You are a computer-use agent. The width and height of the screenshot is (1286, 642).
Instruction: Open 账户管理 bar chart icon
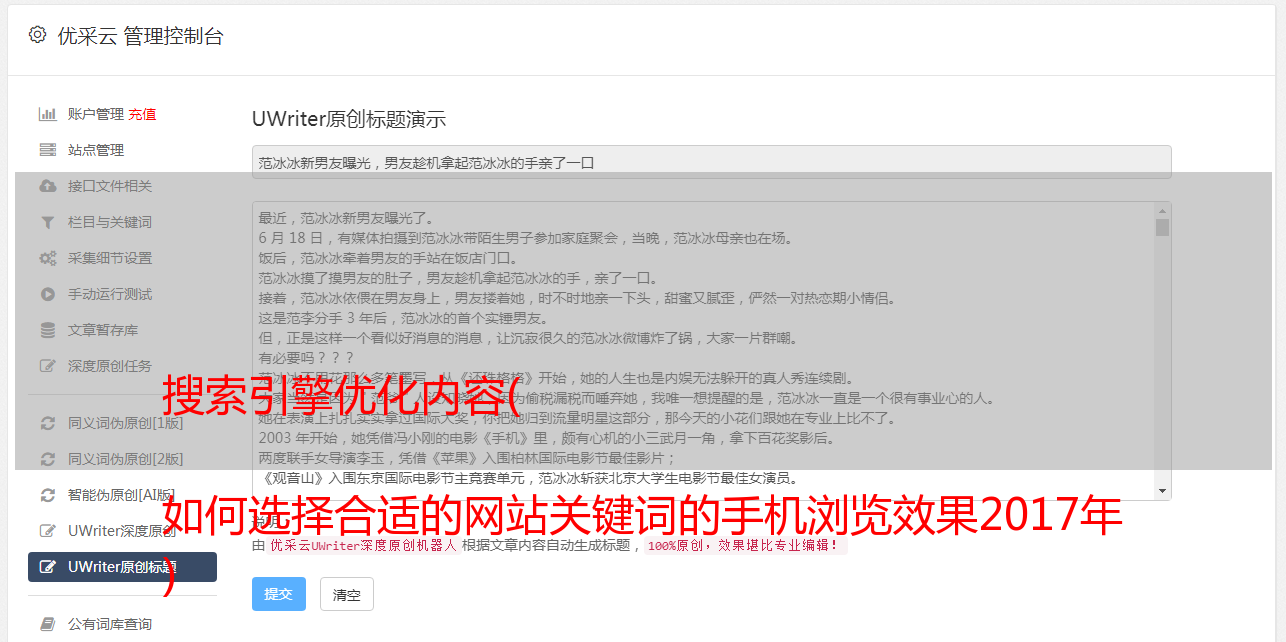pos(47,114)
